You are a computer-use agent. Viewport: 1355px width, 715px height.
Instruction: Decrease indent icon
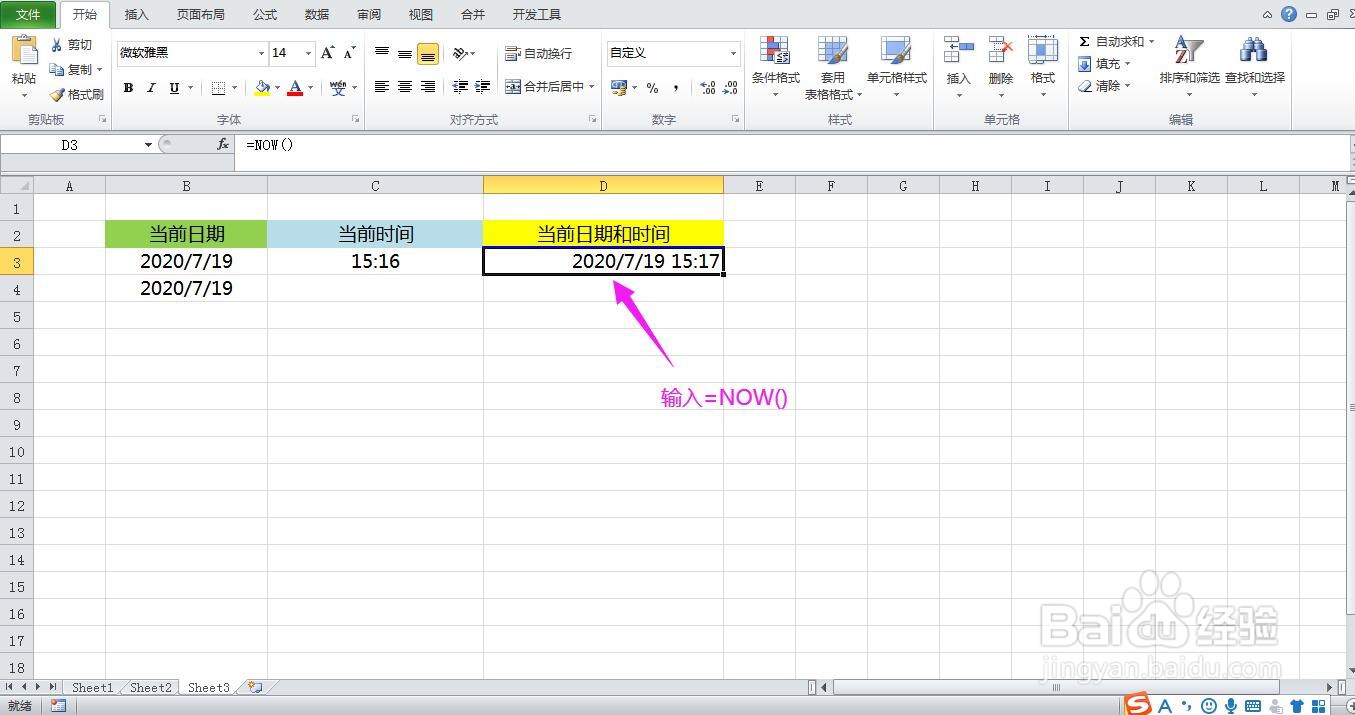coord(460,87)
